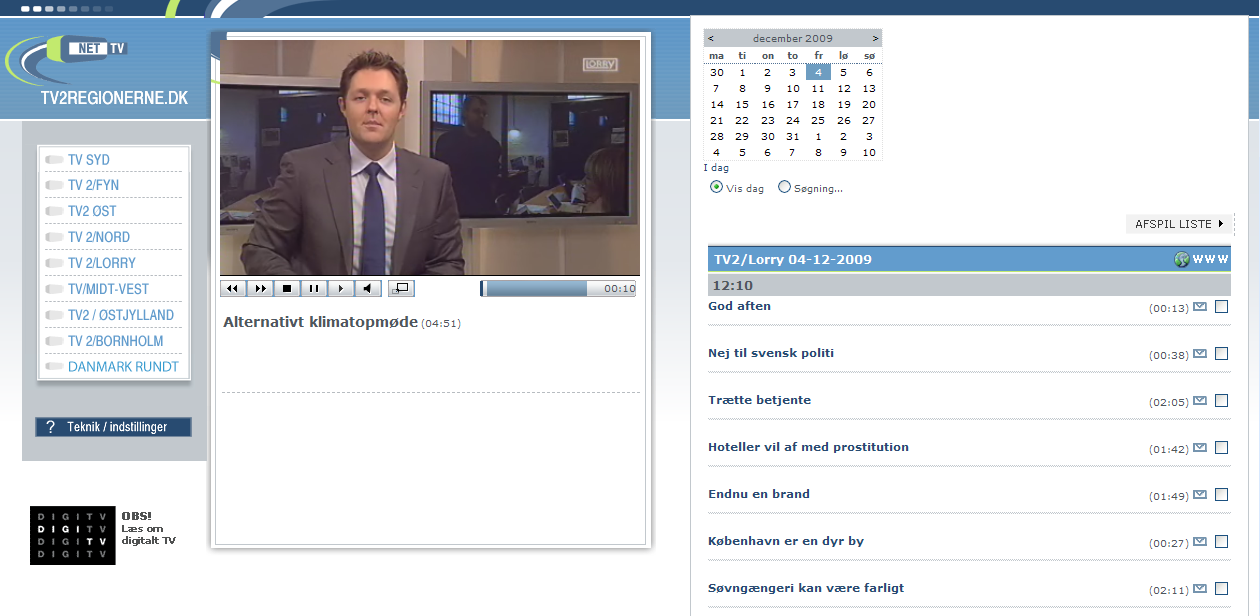Check the box for God aften
Image resolution: width=1260 pixels, height=616 pixels.
(1221, 307)
